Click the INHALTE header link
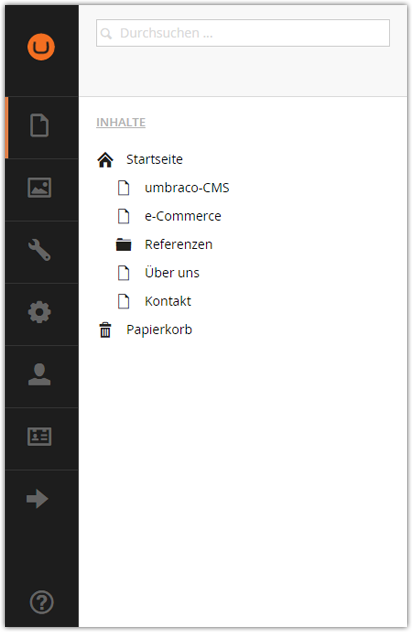The height and width of the screenshot is (632, 412). click(x=121, y=122)
